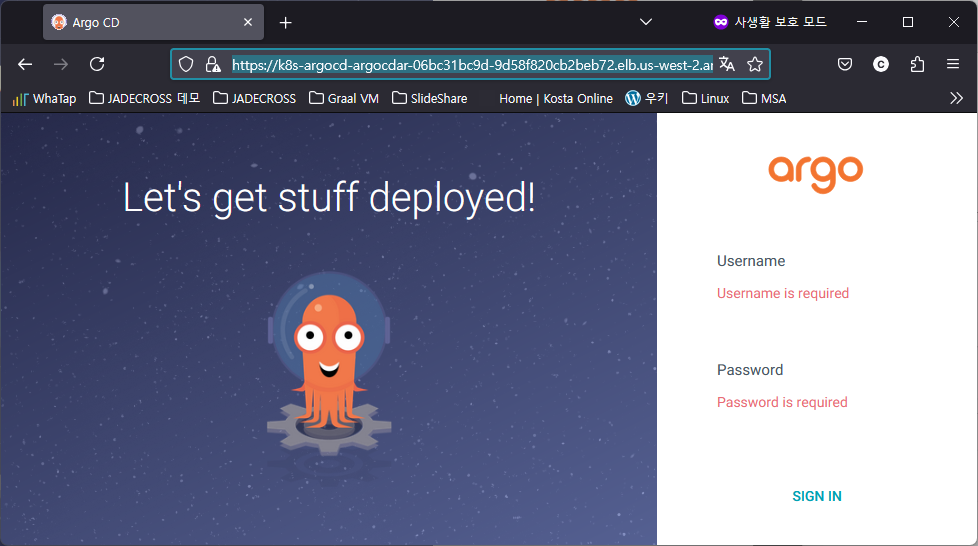Screen dimensions: 978x546
Task: Open the tracking protection shield icon
Action: (186, 64)
